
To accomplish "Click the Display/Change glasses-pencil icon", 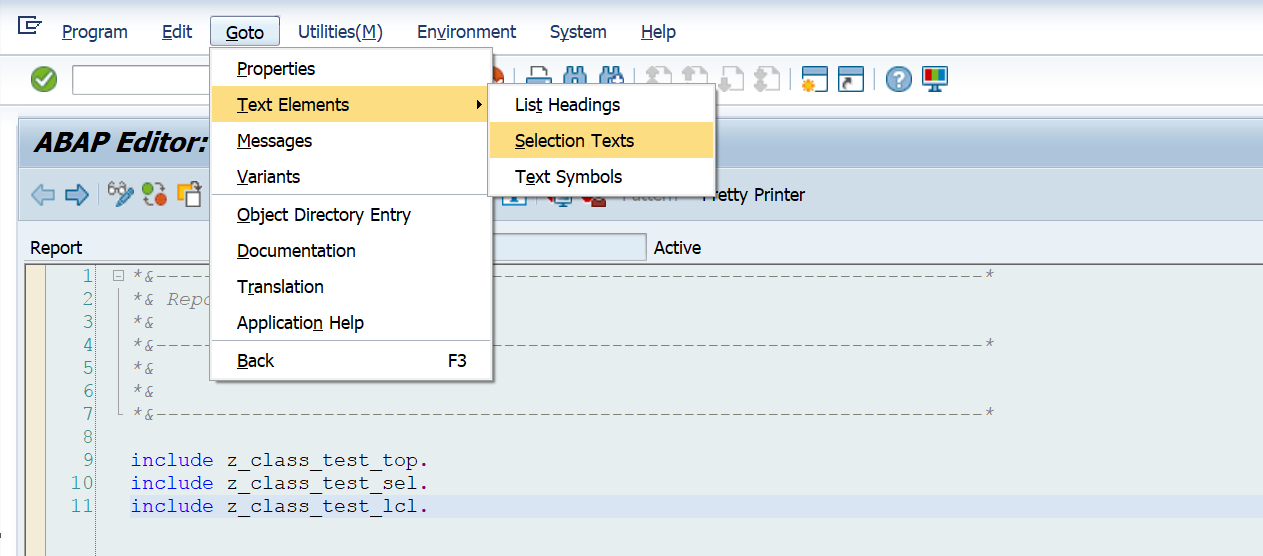I will [x=120, y=194].
